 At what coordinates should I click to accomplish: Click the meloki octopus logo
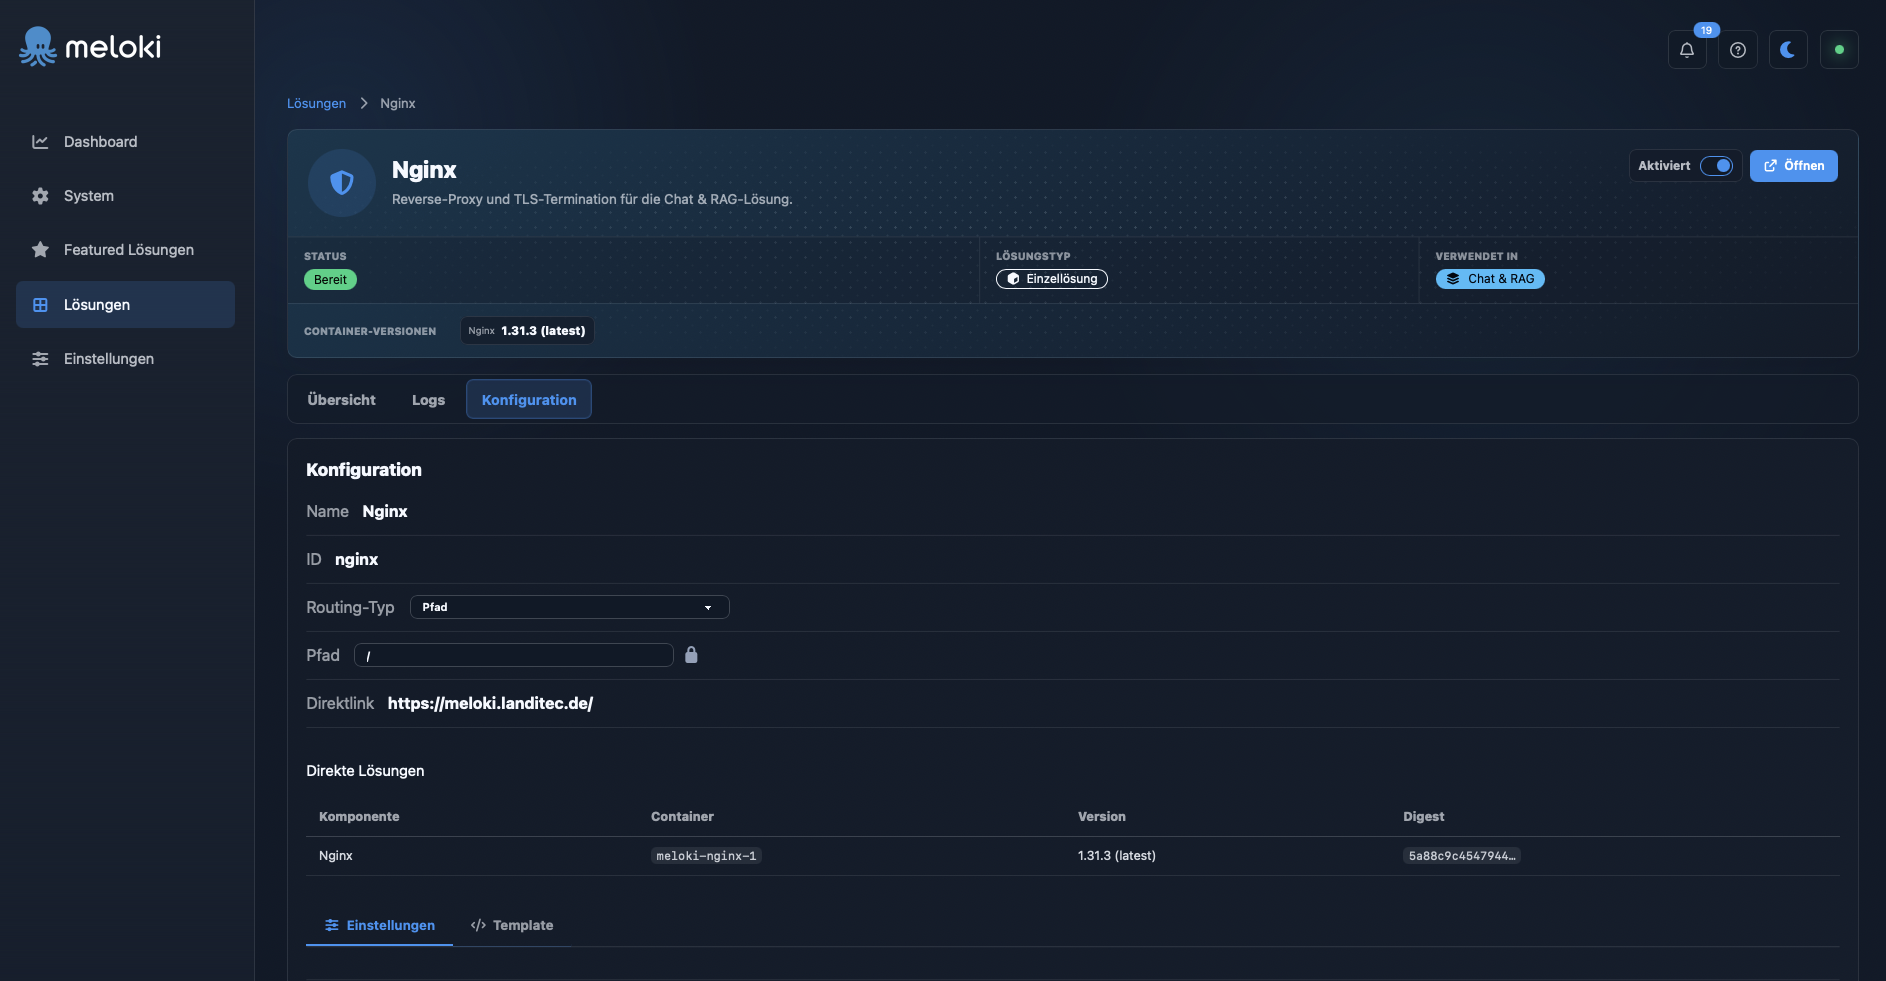pyautogui.click(x=38, y=46)
